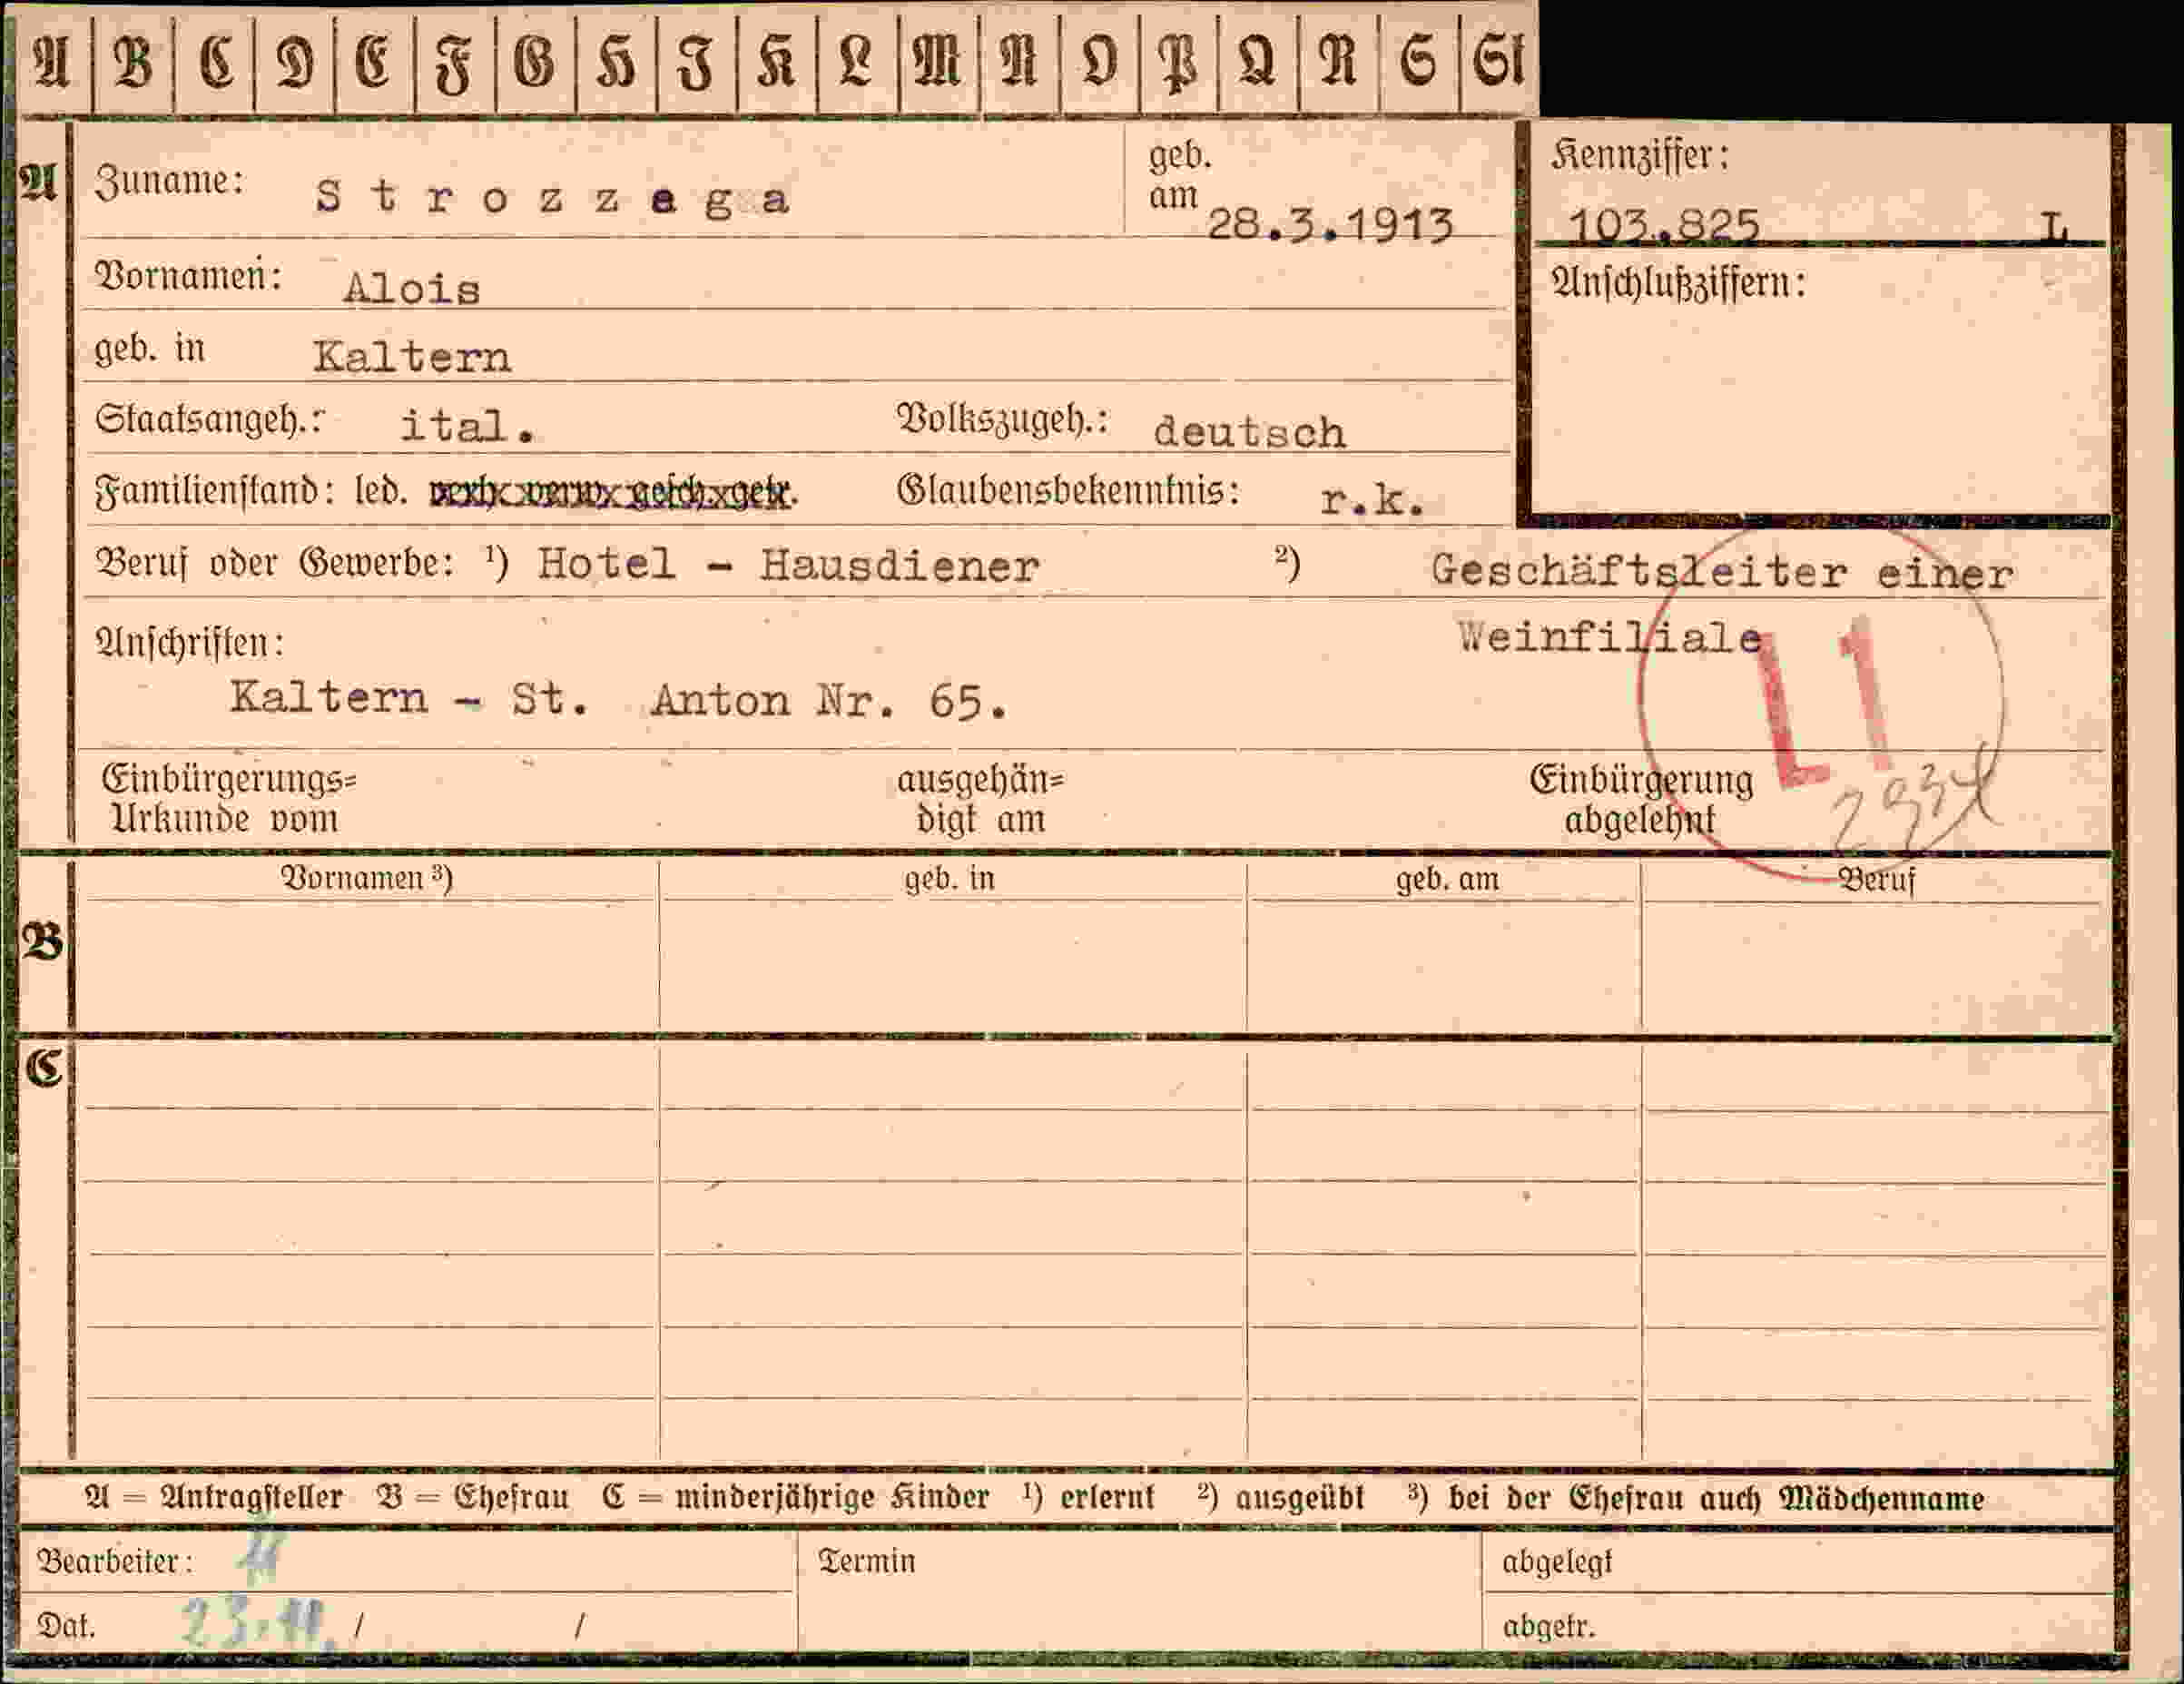The height and width of the screenshot is (1684, 2184).
Task: Click the 'abgelegt' label
Action: (x=1557, y=1562)
